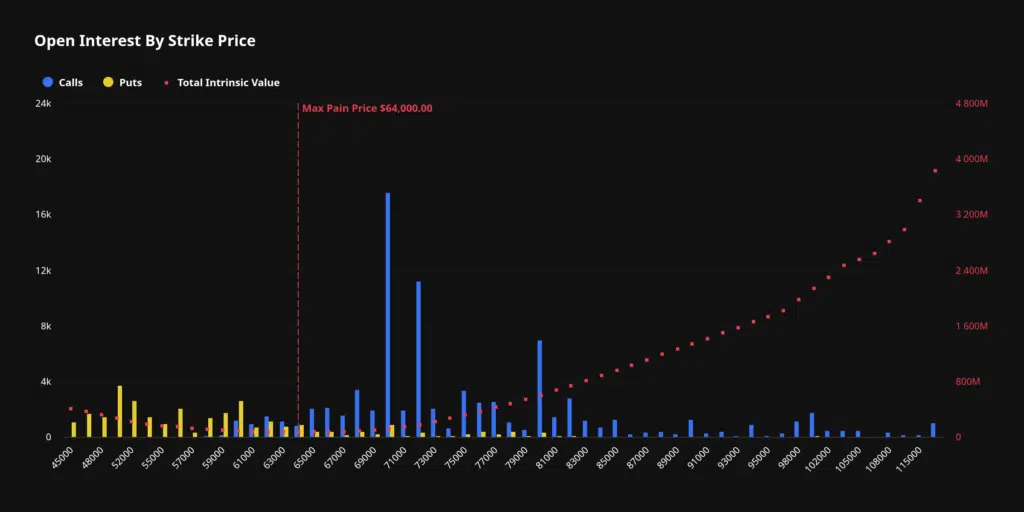
Task: Click the 89000 strike label
Action: pos(669,457)
